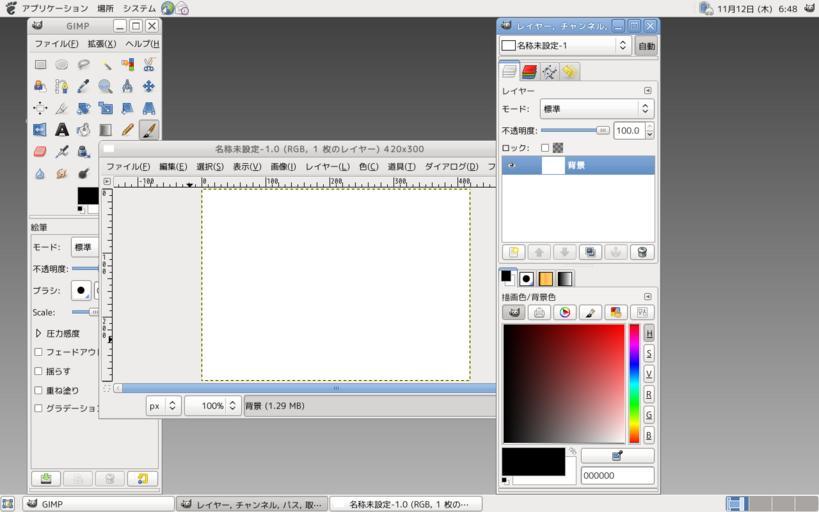Image resolution: width=819 pixels, height=512 pixels.
Task: Activate the Zoom magnifier tool
Action: point(105,86)
